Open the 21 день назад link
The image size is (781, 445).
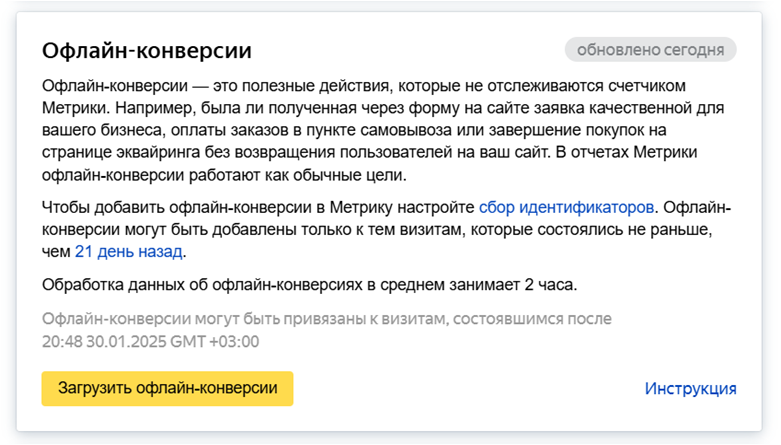[129, 252]
